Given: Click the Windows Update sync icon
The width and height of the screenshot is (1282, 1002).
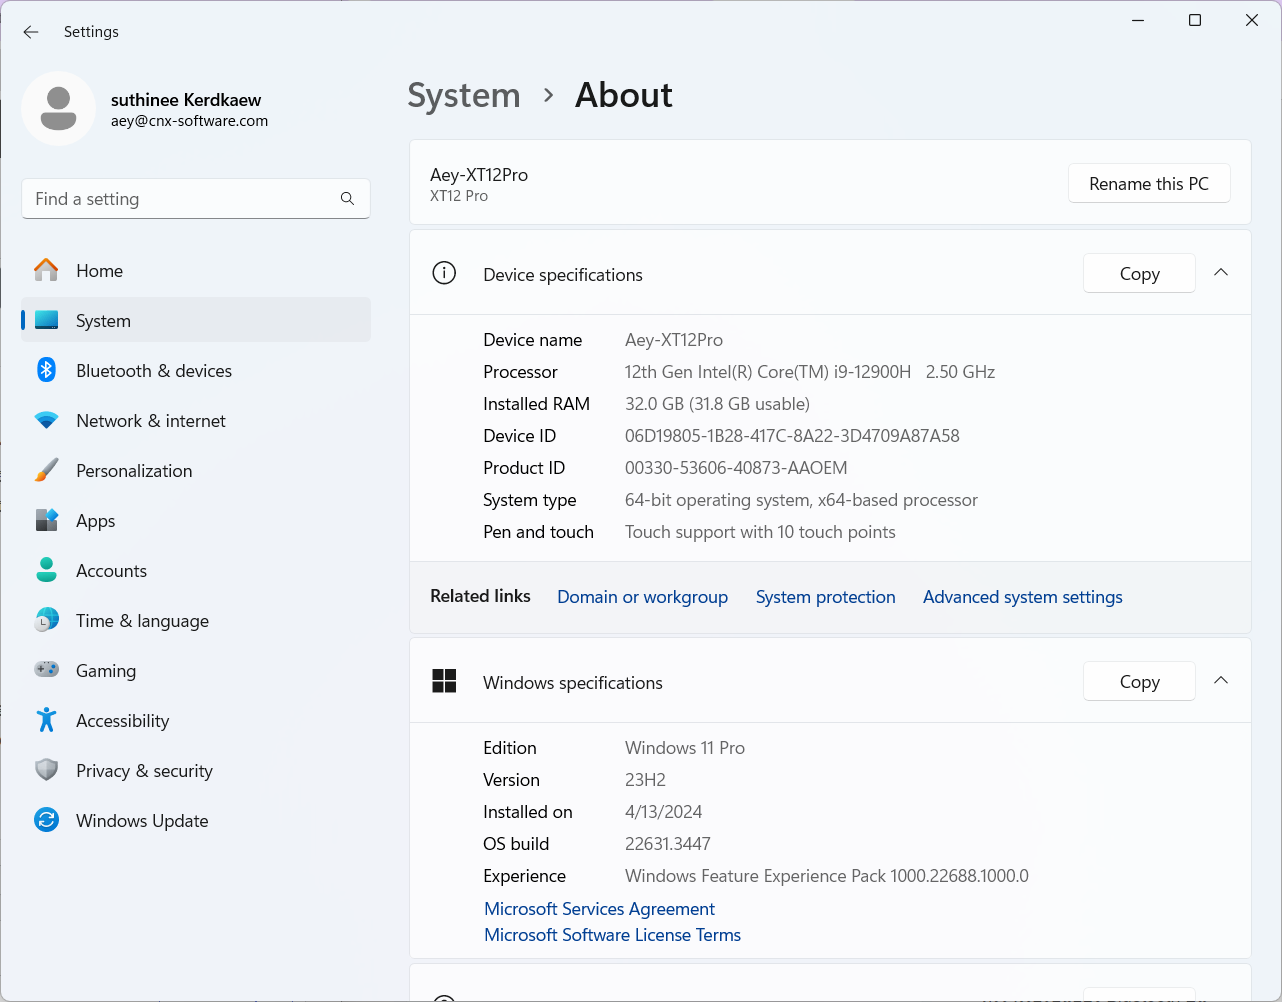Looking at the screenshot, I should [46, 820].
